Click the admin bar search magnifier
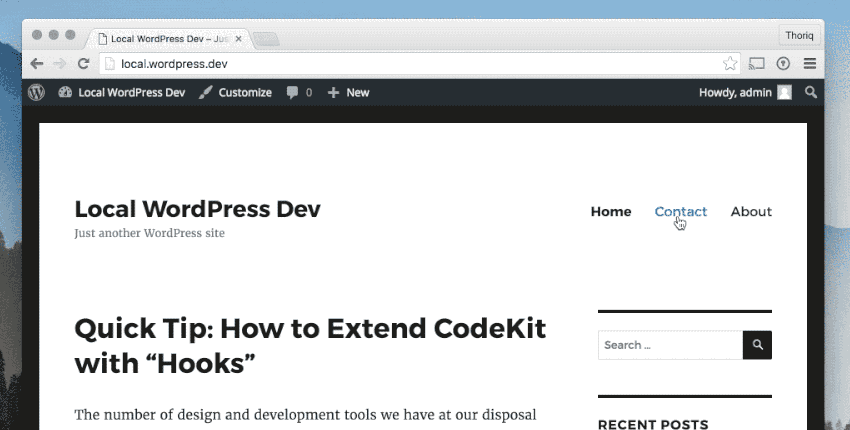Viewport: 850px width, 430px height. click(x=811, y=92)
